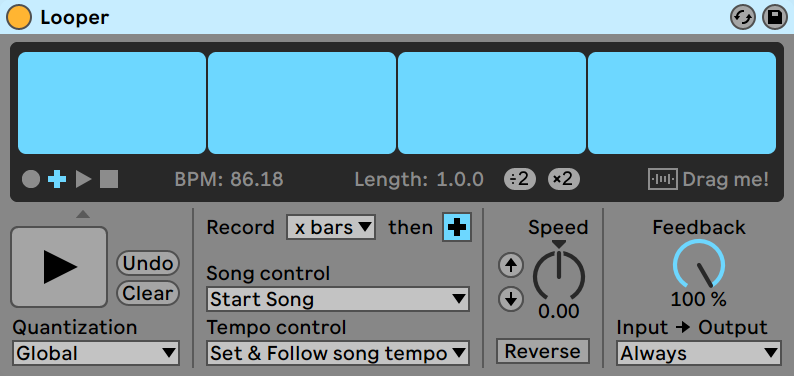Open the Song control Start Song dropdown
This screenshot has width=794, height=376.
coord(338,299)
